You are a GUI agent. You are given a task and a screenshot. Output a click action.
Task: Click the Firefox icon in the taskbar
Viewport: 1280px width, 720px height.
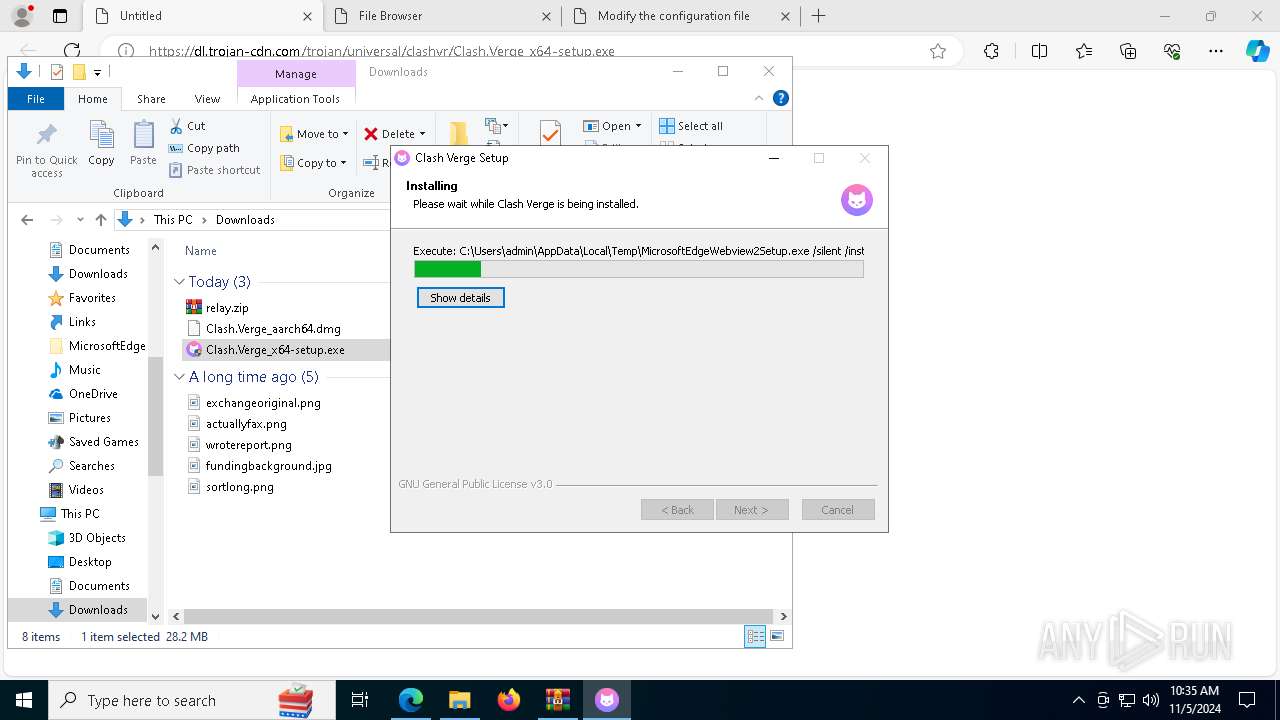509,700
